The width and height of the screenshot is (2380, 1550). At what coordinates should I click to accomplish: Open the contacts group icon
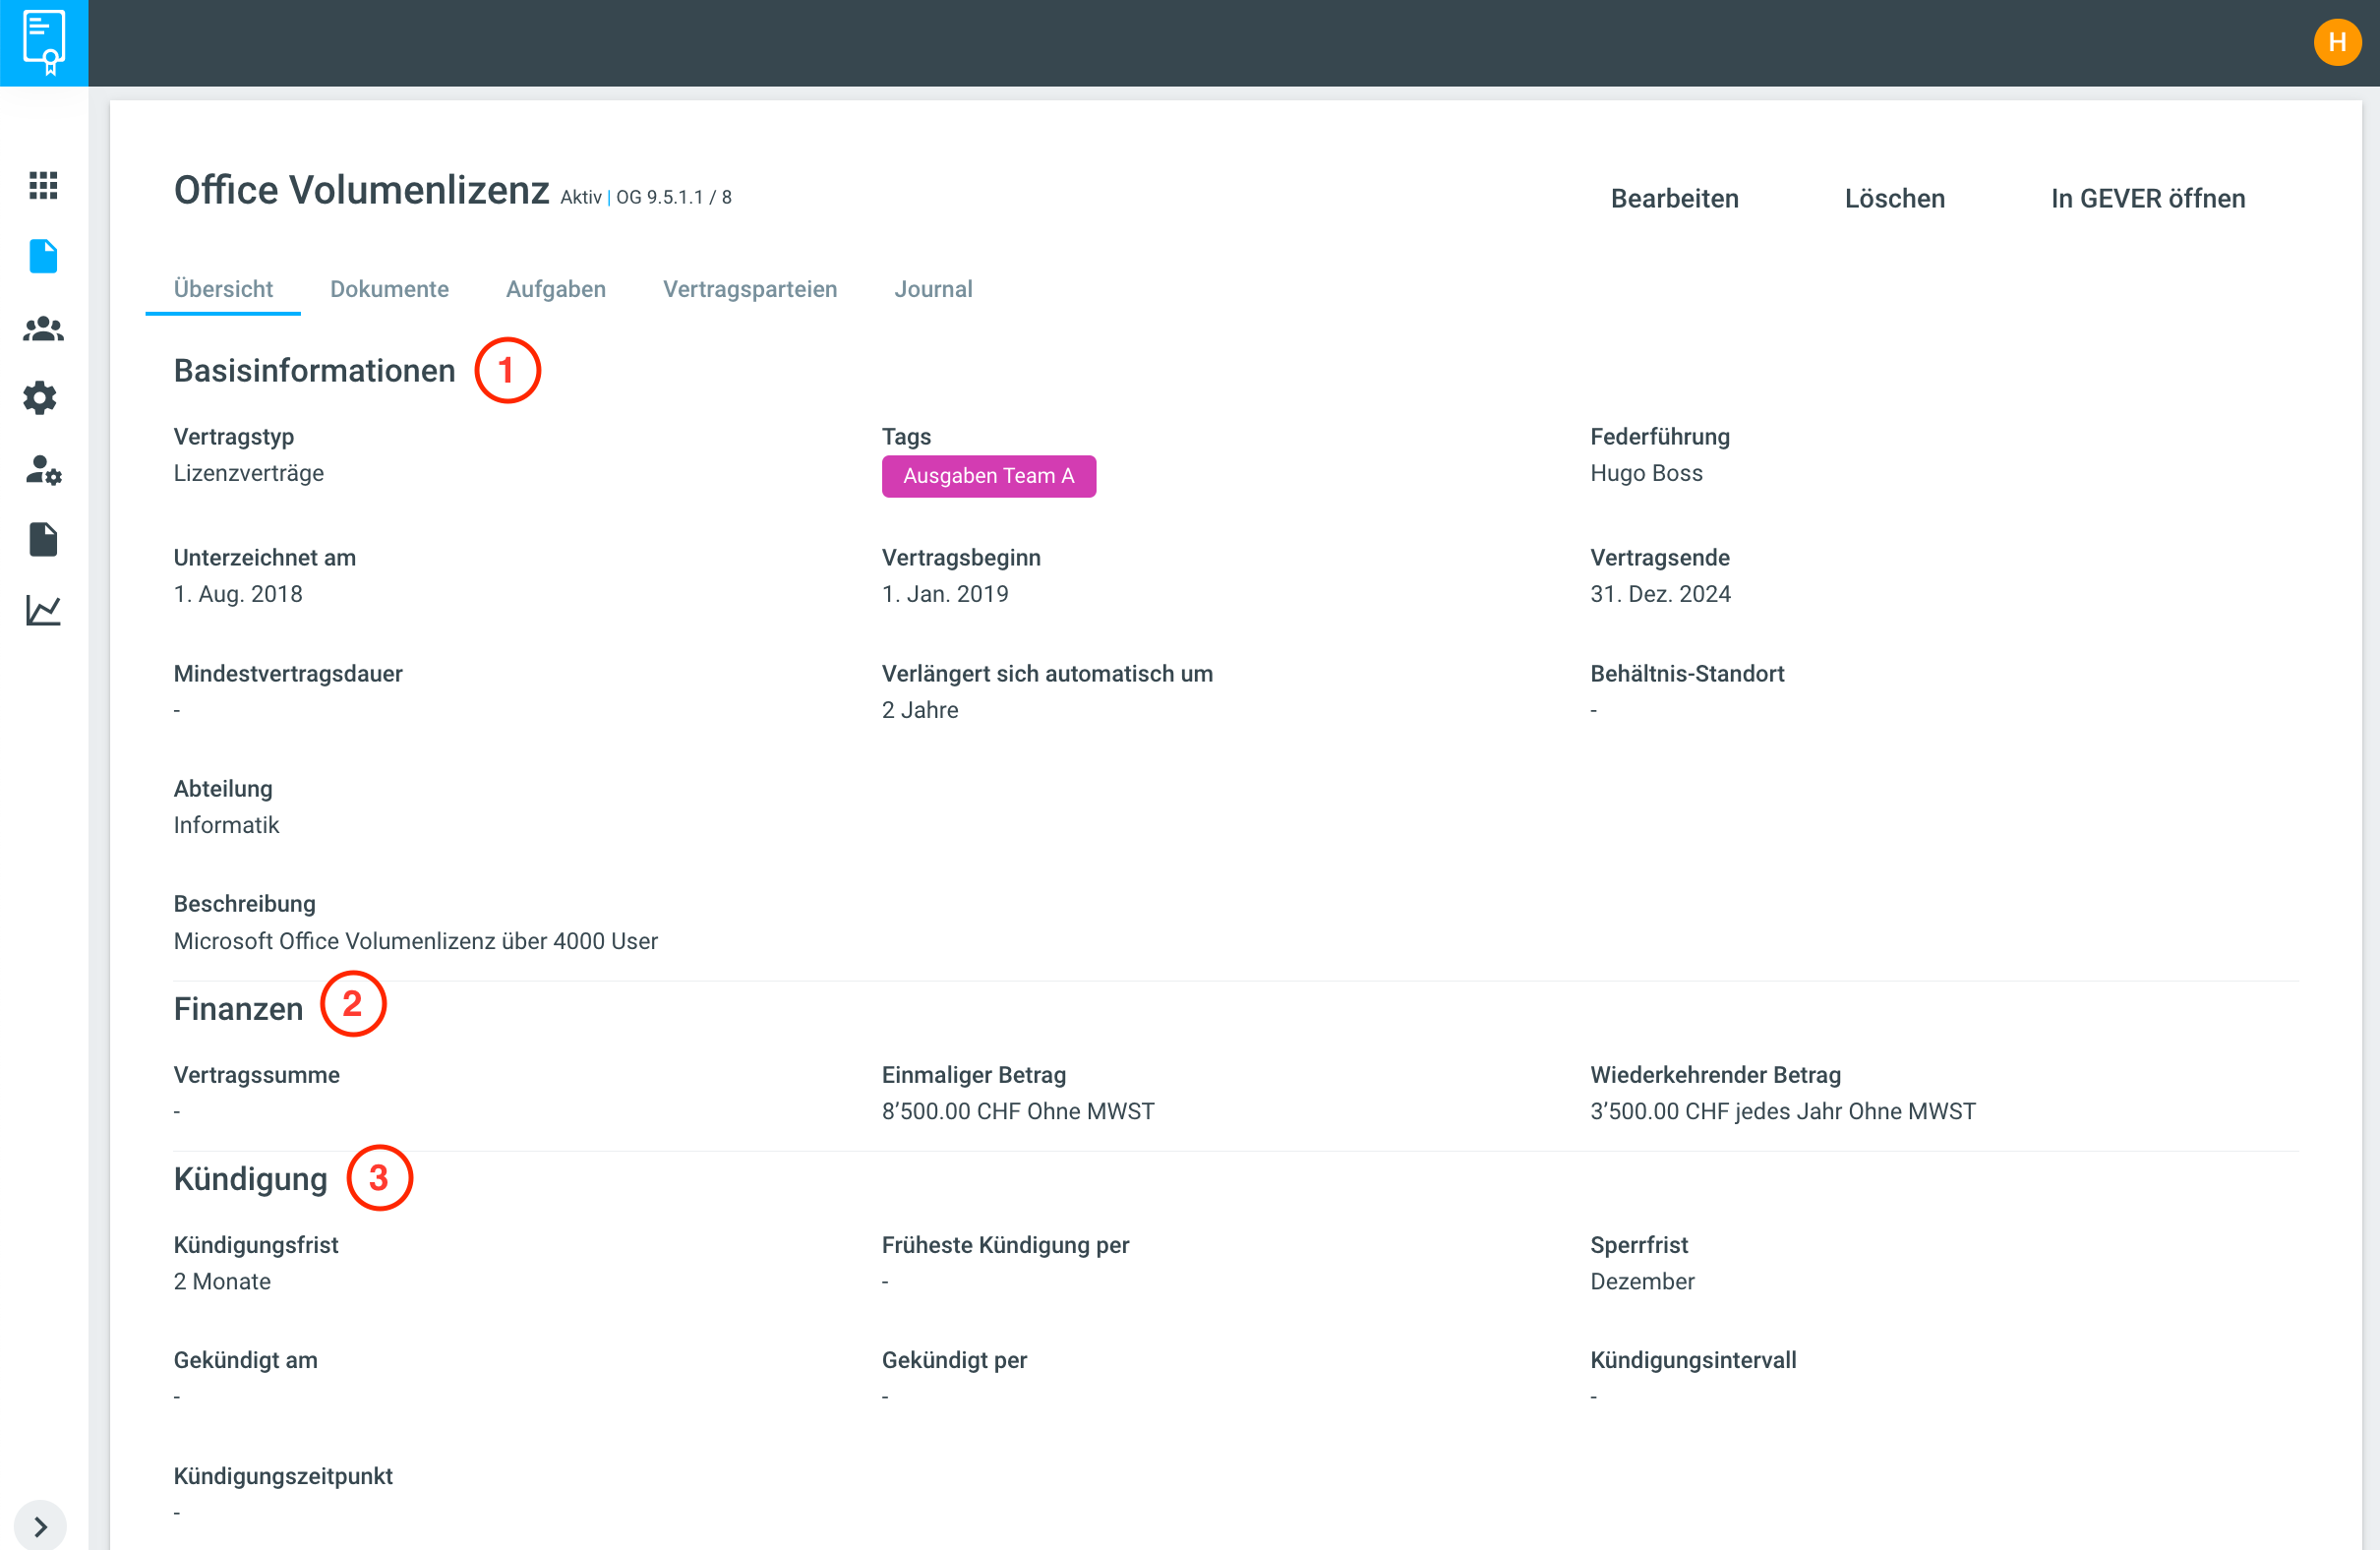43,328
